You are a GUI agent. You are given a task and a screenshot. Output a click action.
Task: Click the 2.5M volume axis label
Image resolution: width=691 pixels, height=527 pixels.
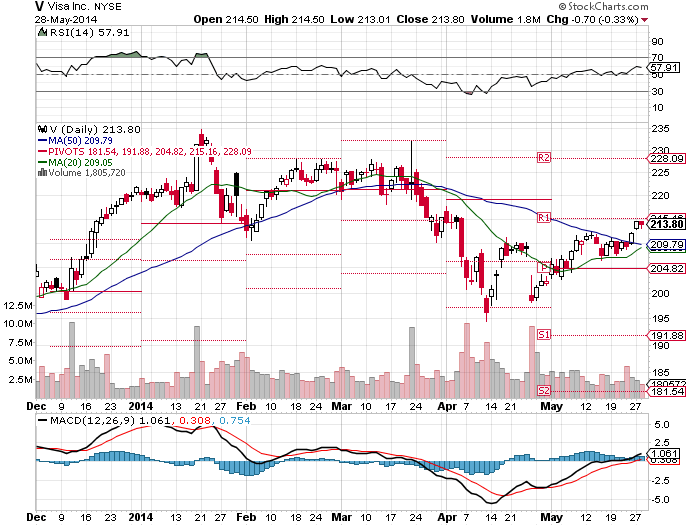(21, 379)
